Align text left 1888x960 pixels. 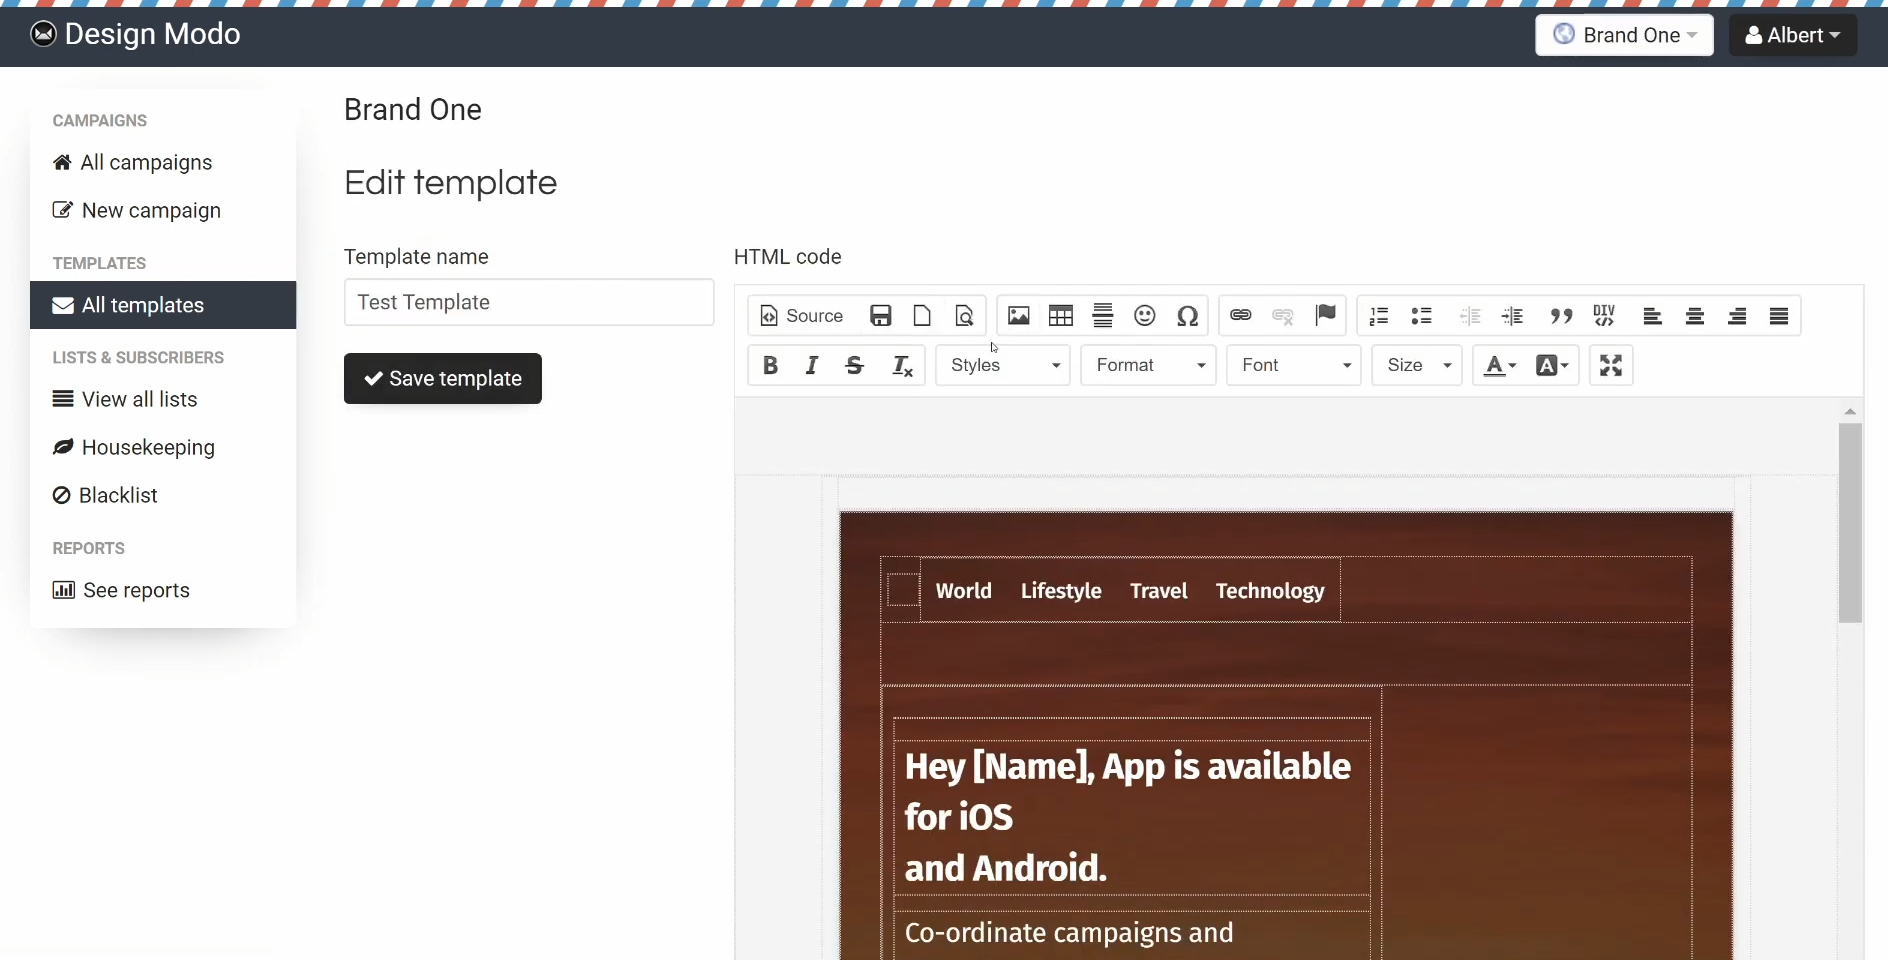1652,316
